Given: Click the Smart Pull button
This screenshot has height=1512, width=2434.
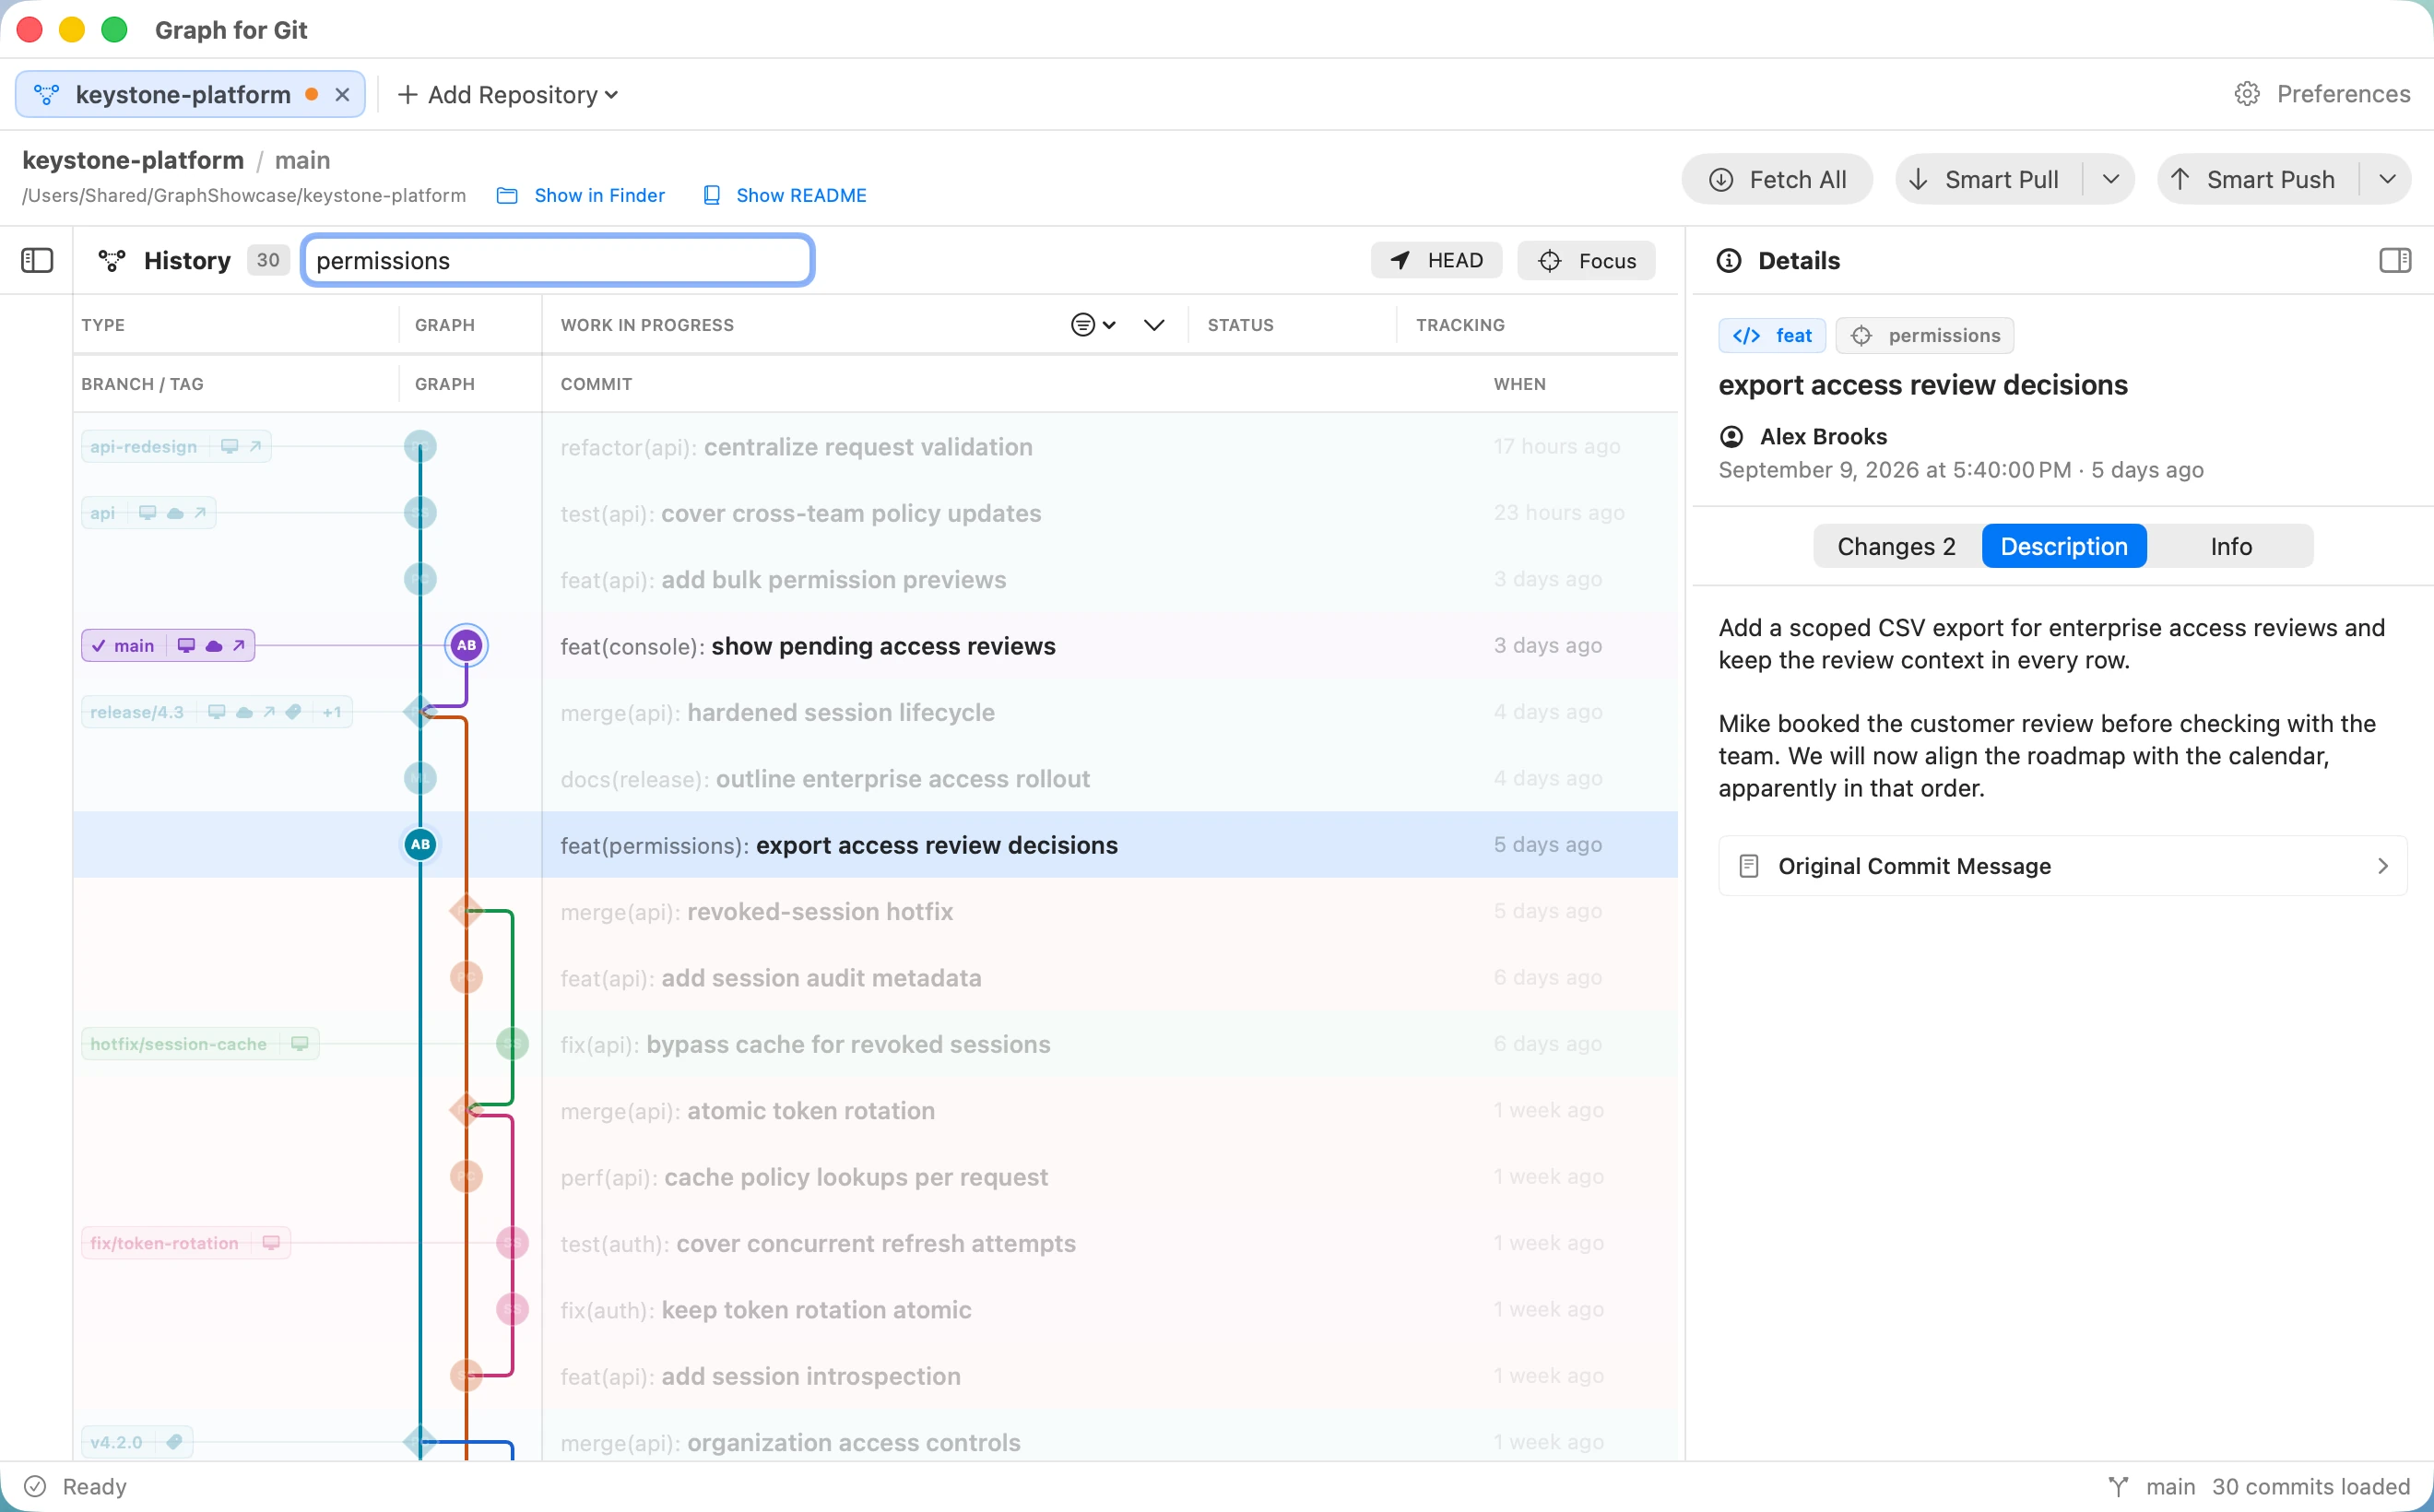Looking at the screenshot, I should click(x=1989, y=180).
